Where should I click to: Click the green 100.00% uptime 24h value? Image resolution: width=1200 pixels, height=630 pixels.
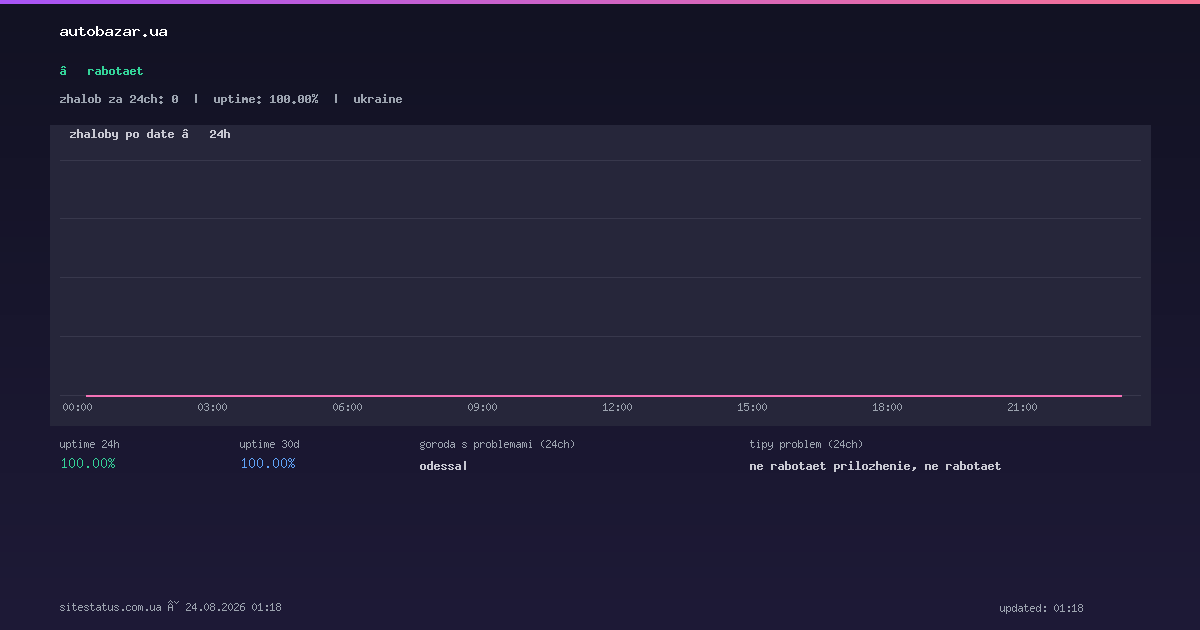tap(88, 464)
